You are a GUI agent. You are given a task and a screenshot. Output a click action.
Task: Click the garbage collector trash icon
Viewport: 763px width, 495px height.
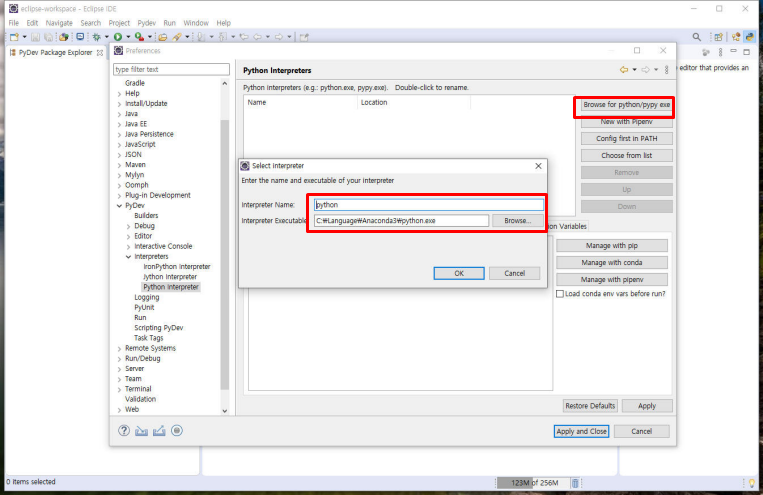575,483
